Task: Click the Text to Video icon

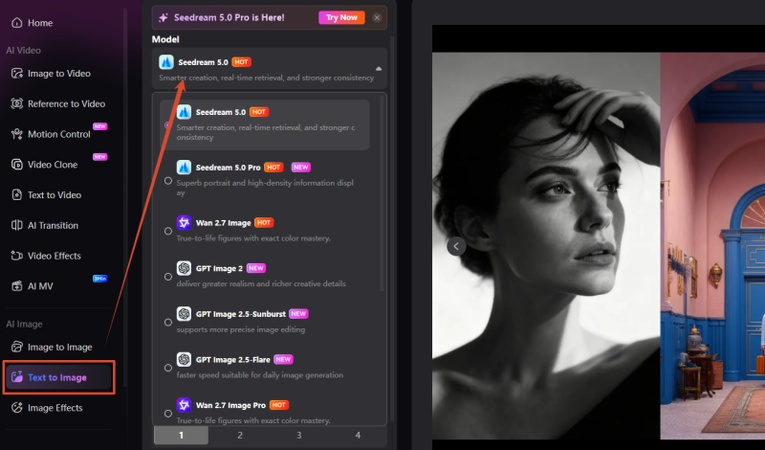Action: point(17,195)
